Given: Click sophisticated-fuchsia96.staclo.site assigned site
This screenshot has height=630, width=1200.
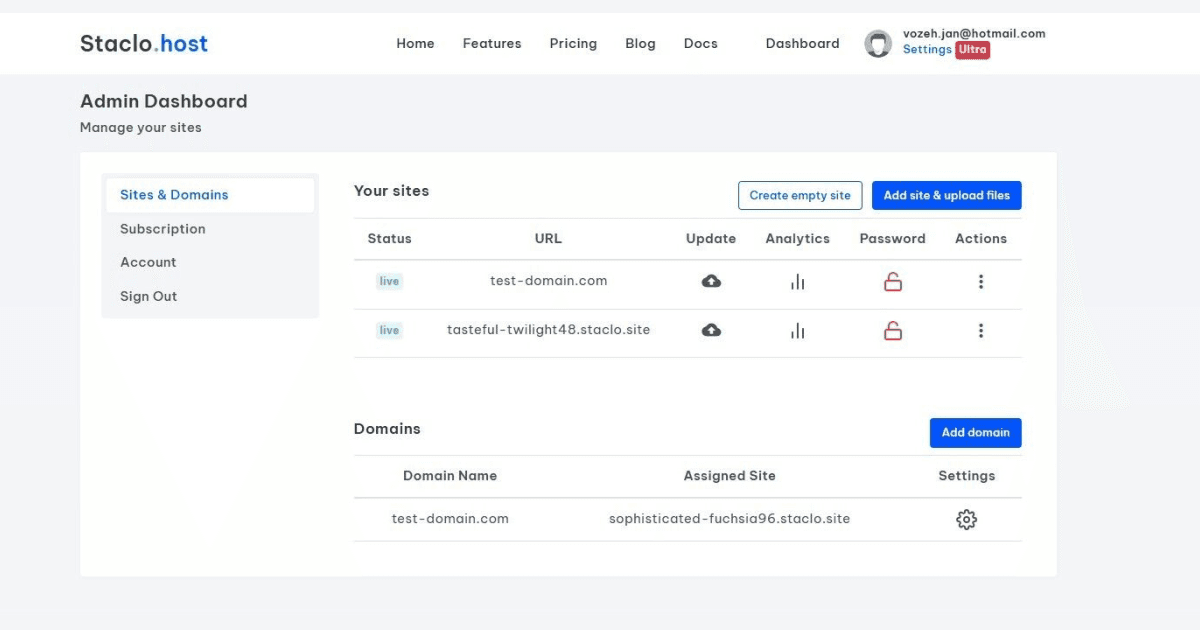Looking at the screenshot, I should click(730, 519).
